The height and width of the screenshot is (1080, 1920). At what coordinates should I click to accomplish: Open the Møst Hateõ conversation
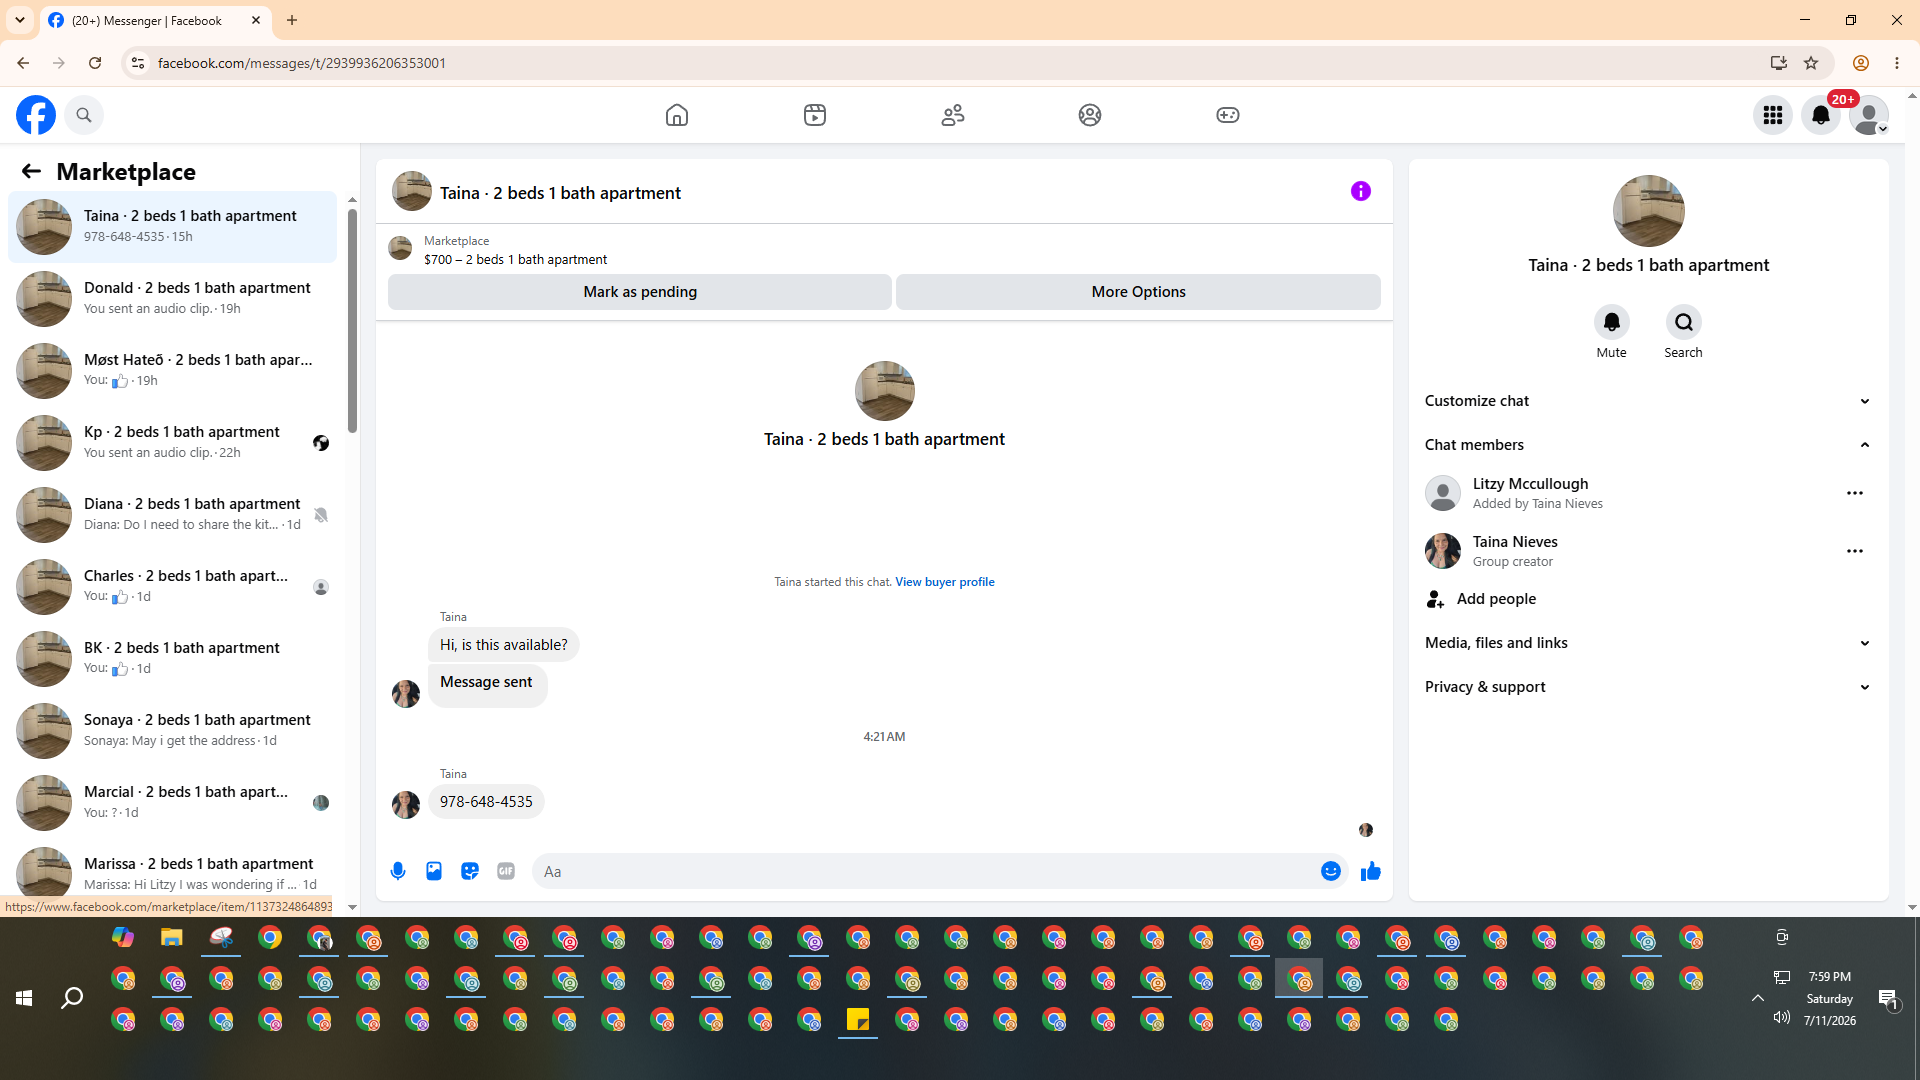click(x=173, y=370)
